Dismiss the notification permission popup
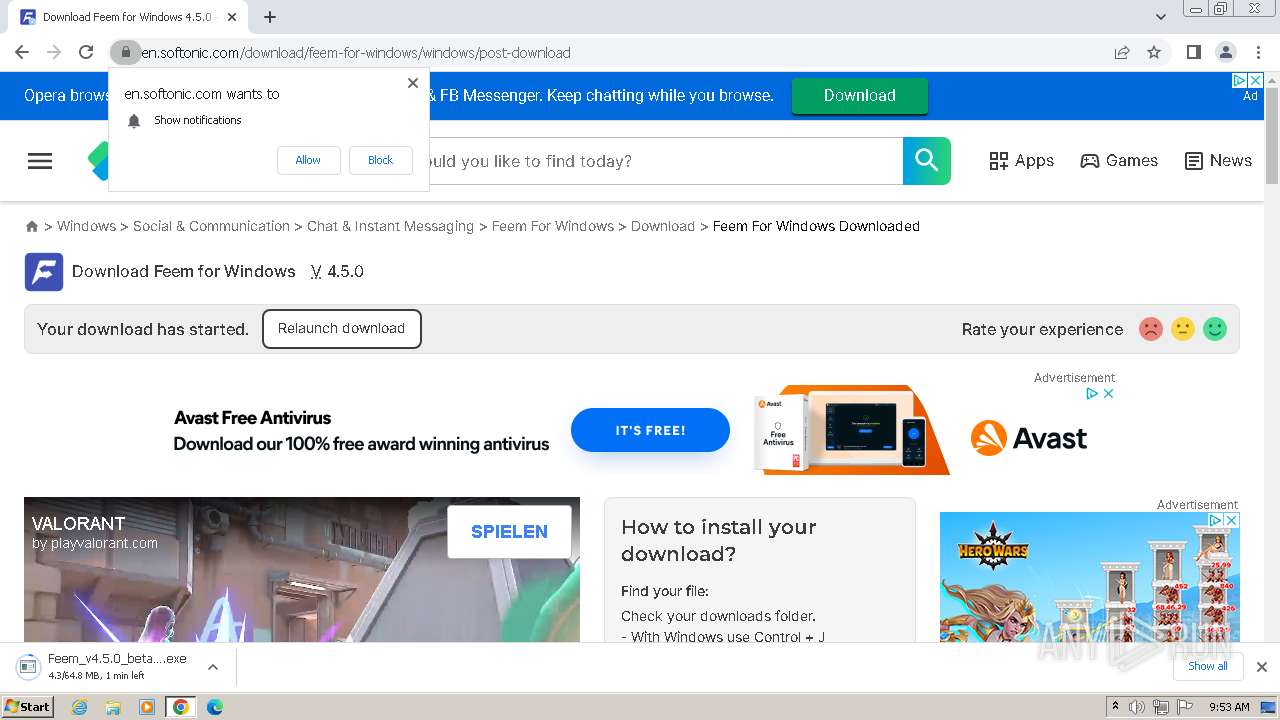Viewport: 1280px width, 720px height. click(x=413, y=83)
